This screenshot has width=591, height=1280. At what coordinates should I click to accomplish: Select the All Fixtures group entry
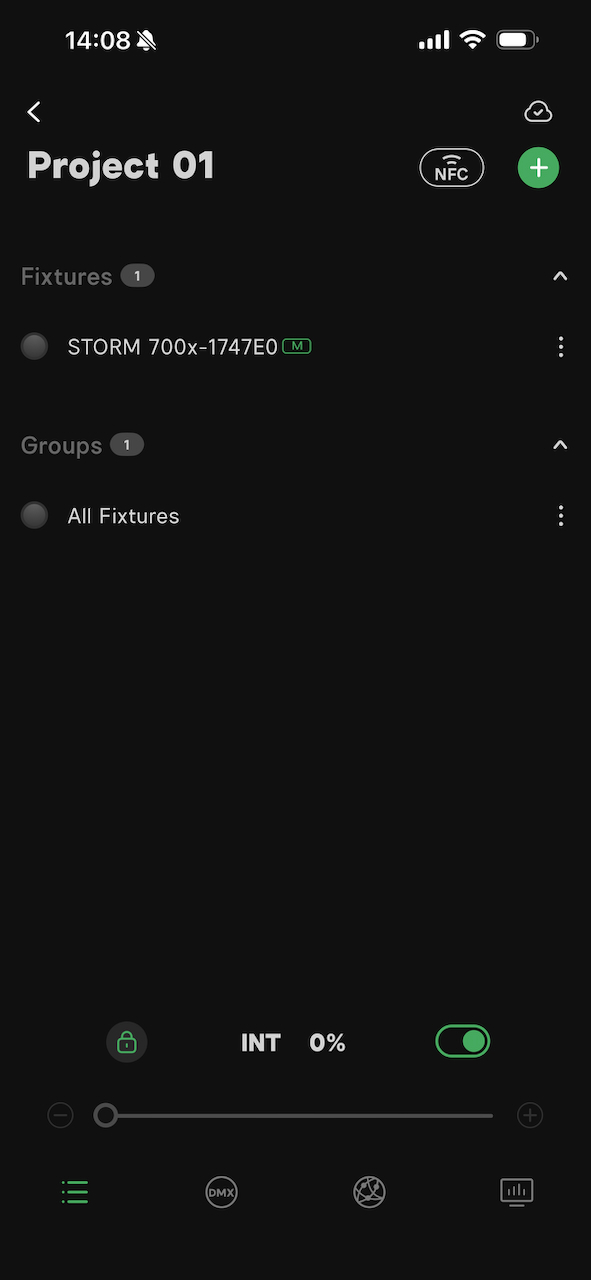click(123, 515)
